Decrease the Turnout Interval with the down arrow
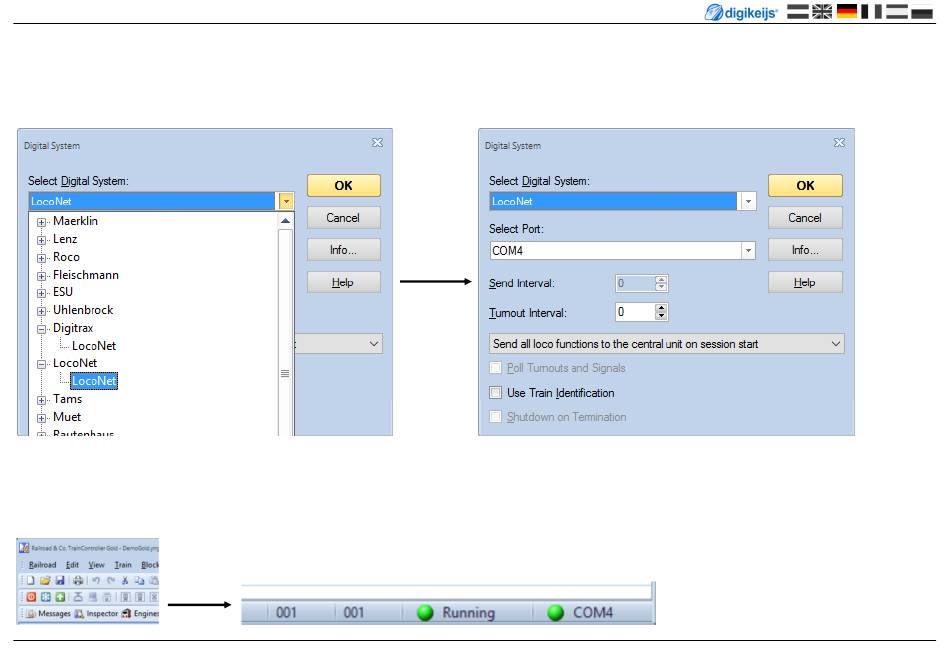950x659 pixels. (x=661, y=316)
